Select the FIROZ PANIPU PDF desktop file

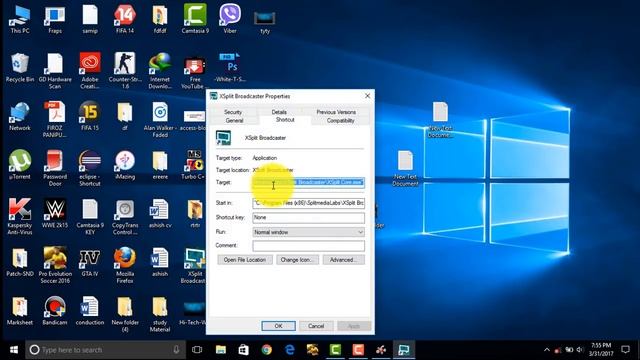point(55,119)
